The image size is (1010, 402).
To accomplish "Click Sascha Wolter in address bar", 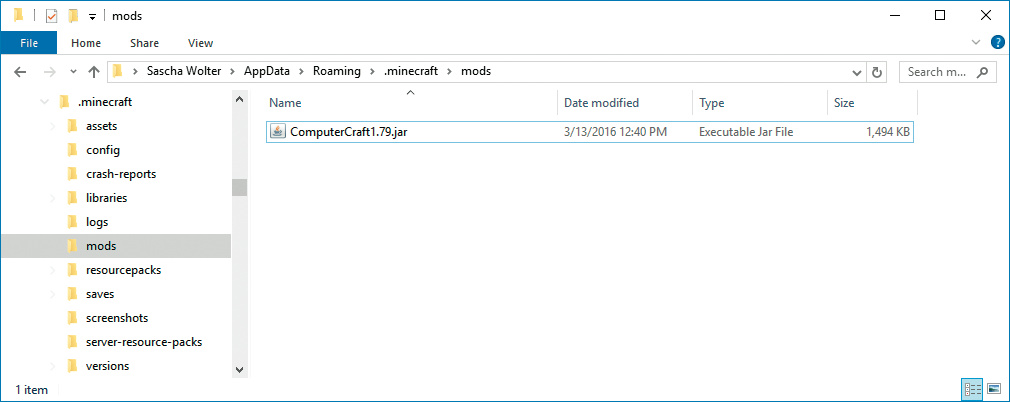I will click(182, 72).
